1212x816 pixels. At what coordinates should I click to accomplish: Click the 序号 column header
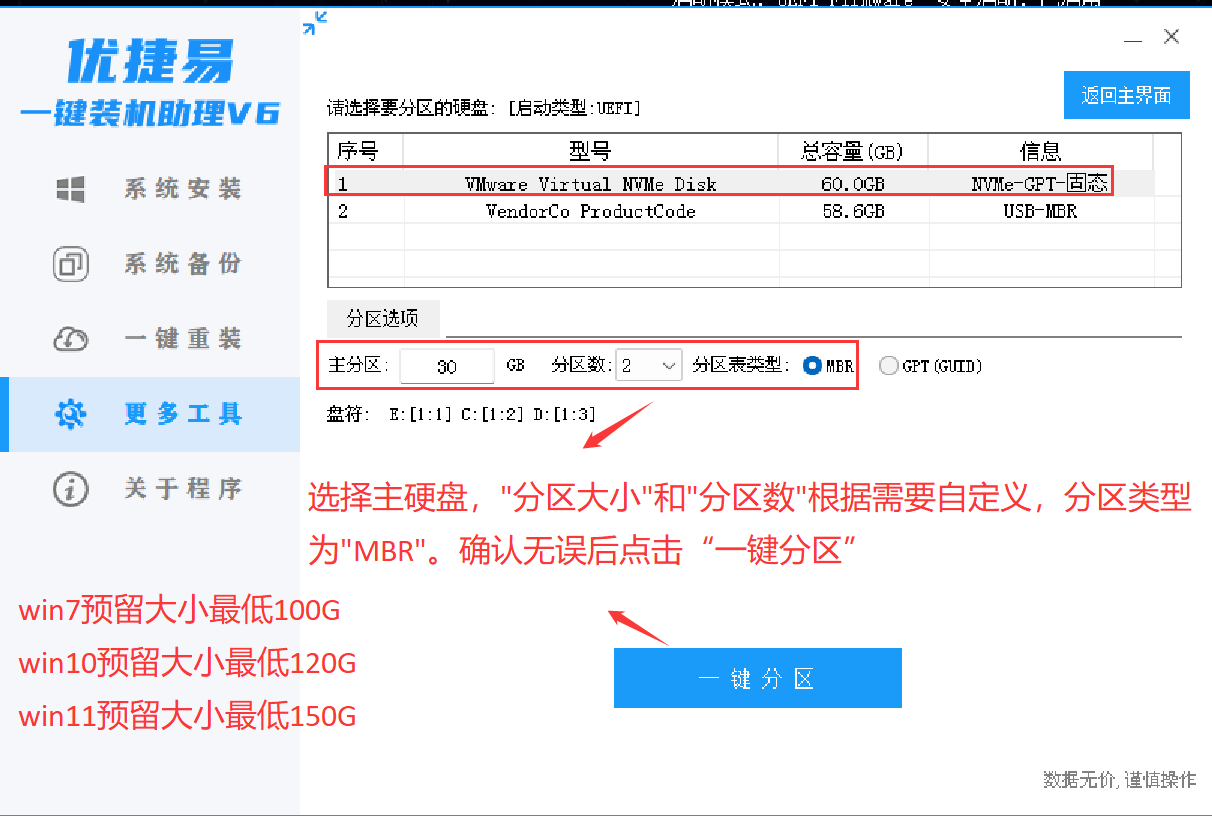pos(366,151)
